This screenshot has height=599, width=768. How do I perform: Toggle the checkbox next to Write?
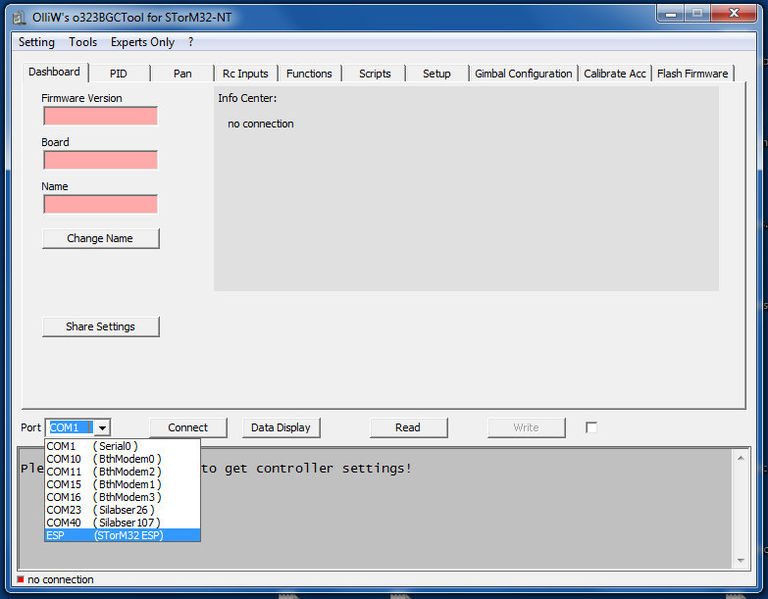pos(591,428)
